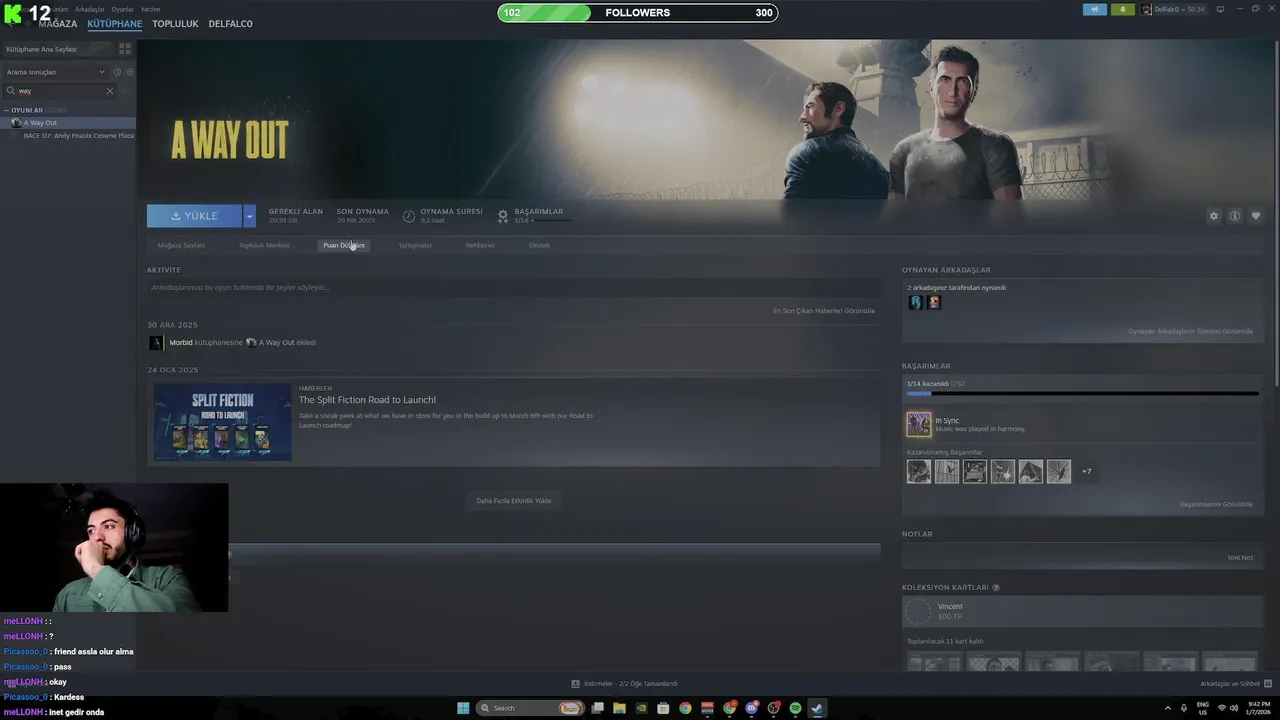The image size is (1280, 720).
Task: Click the downloads status icon
Action: (x=575, y=684)
